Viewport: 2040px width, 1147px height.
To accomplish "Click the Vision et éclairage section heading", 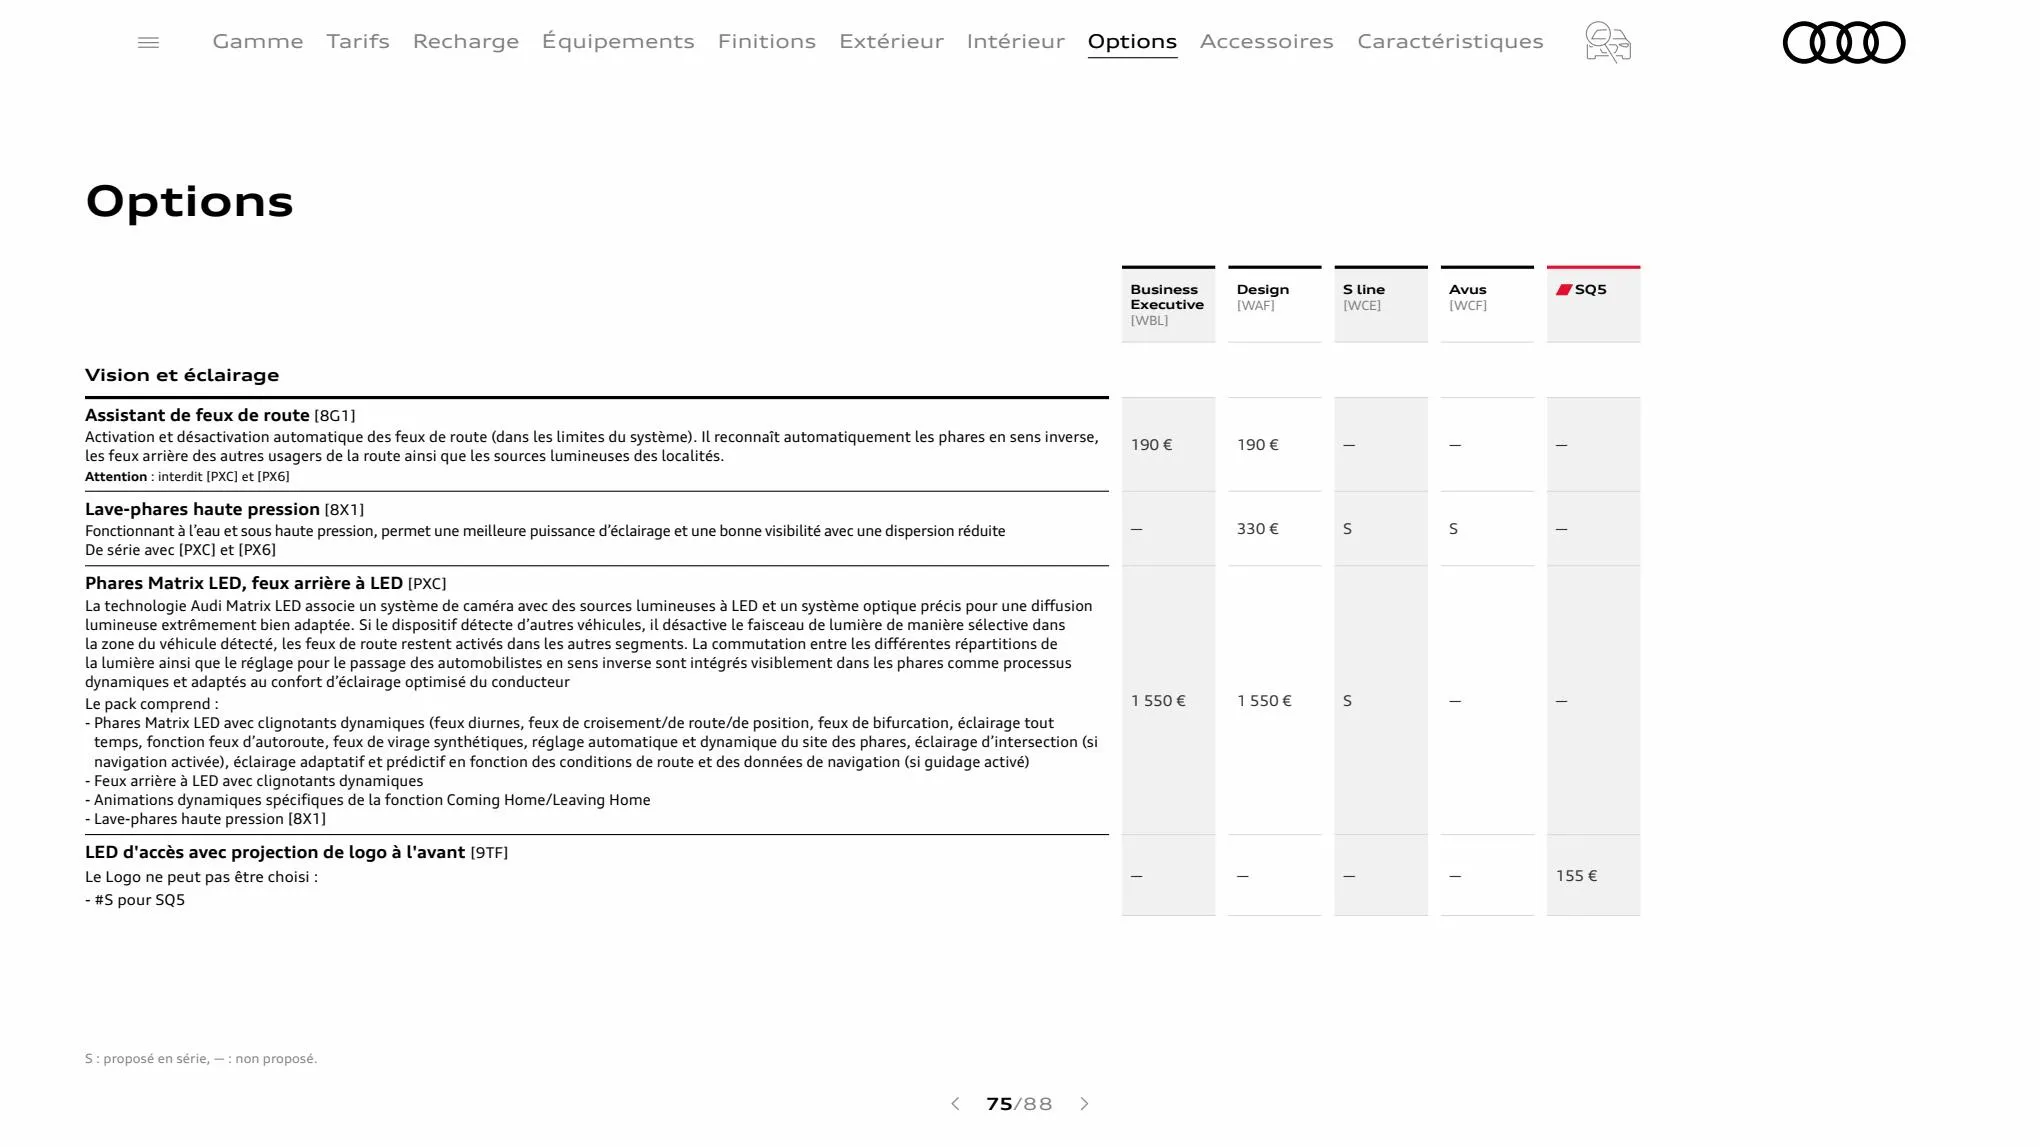I will 182,375.
